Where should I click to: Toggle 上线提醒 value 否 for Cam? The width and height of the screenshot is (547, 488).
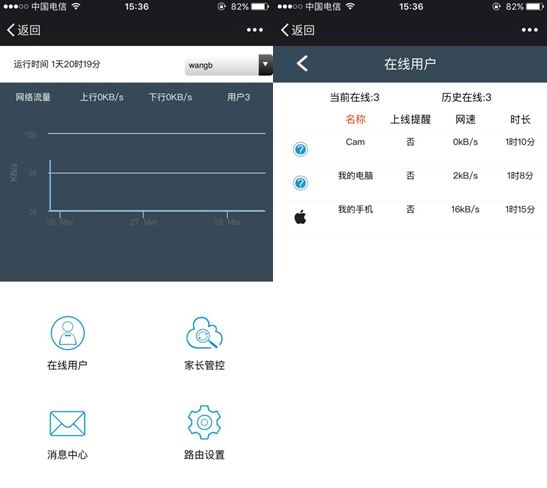pos(410,142)
